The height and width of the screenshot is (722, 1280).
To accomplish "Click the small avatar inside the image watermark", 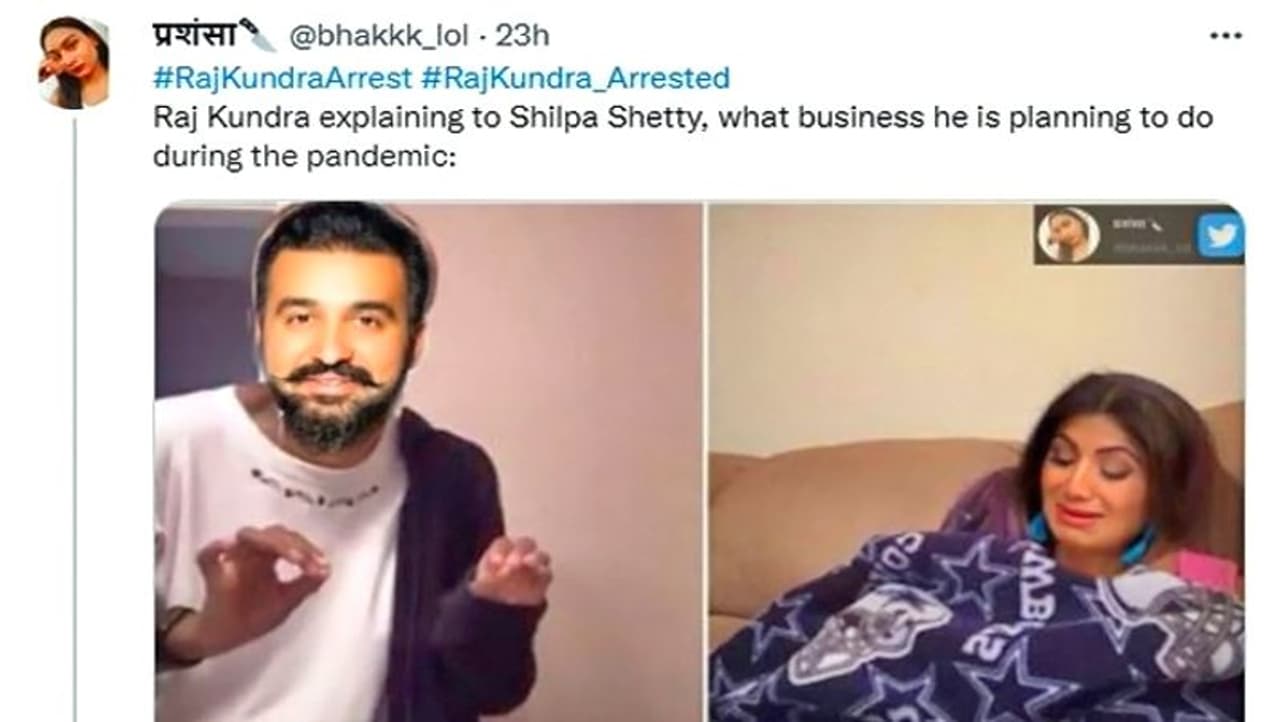I will (x=1069, y=235).
